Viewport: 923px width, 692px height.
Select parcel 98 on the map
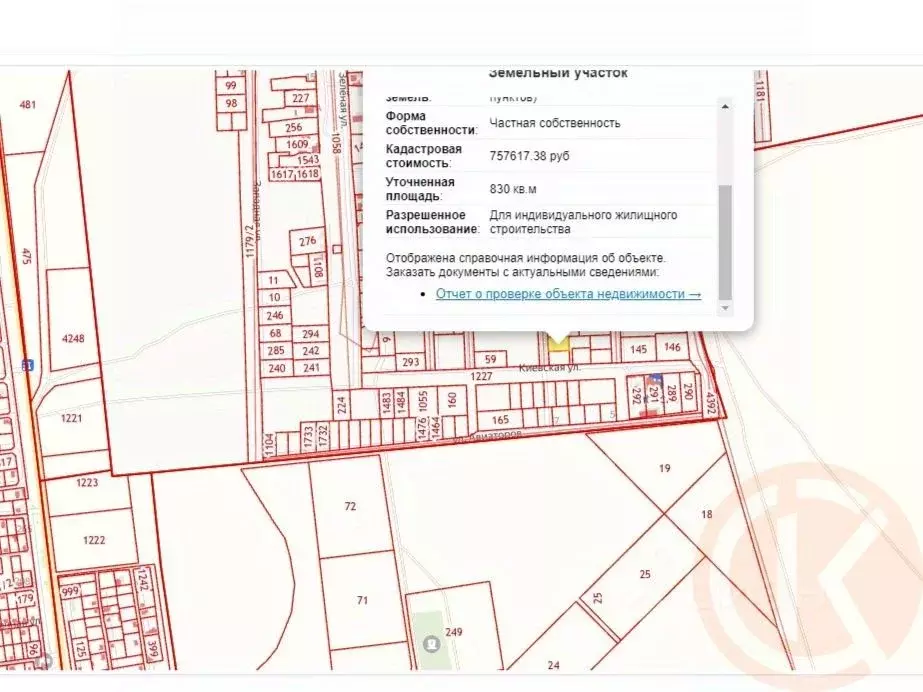231,104
